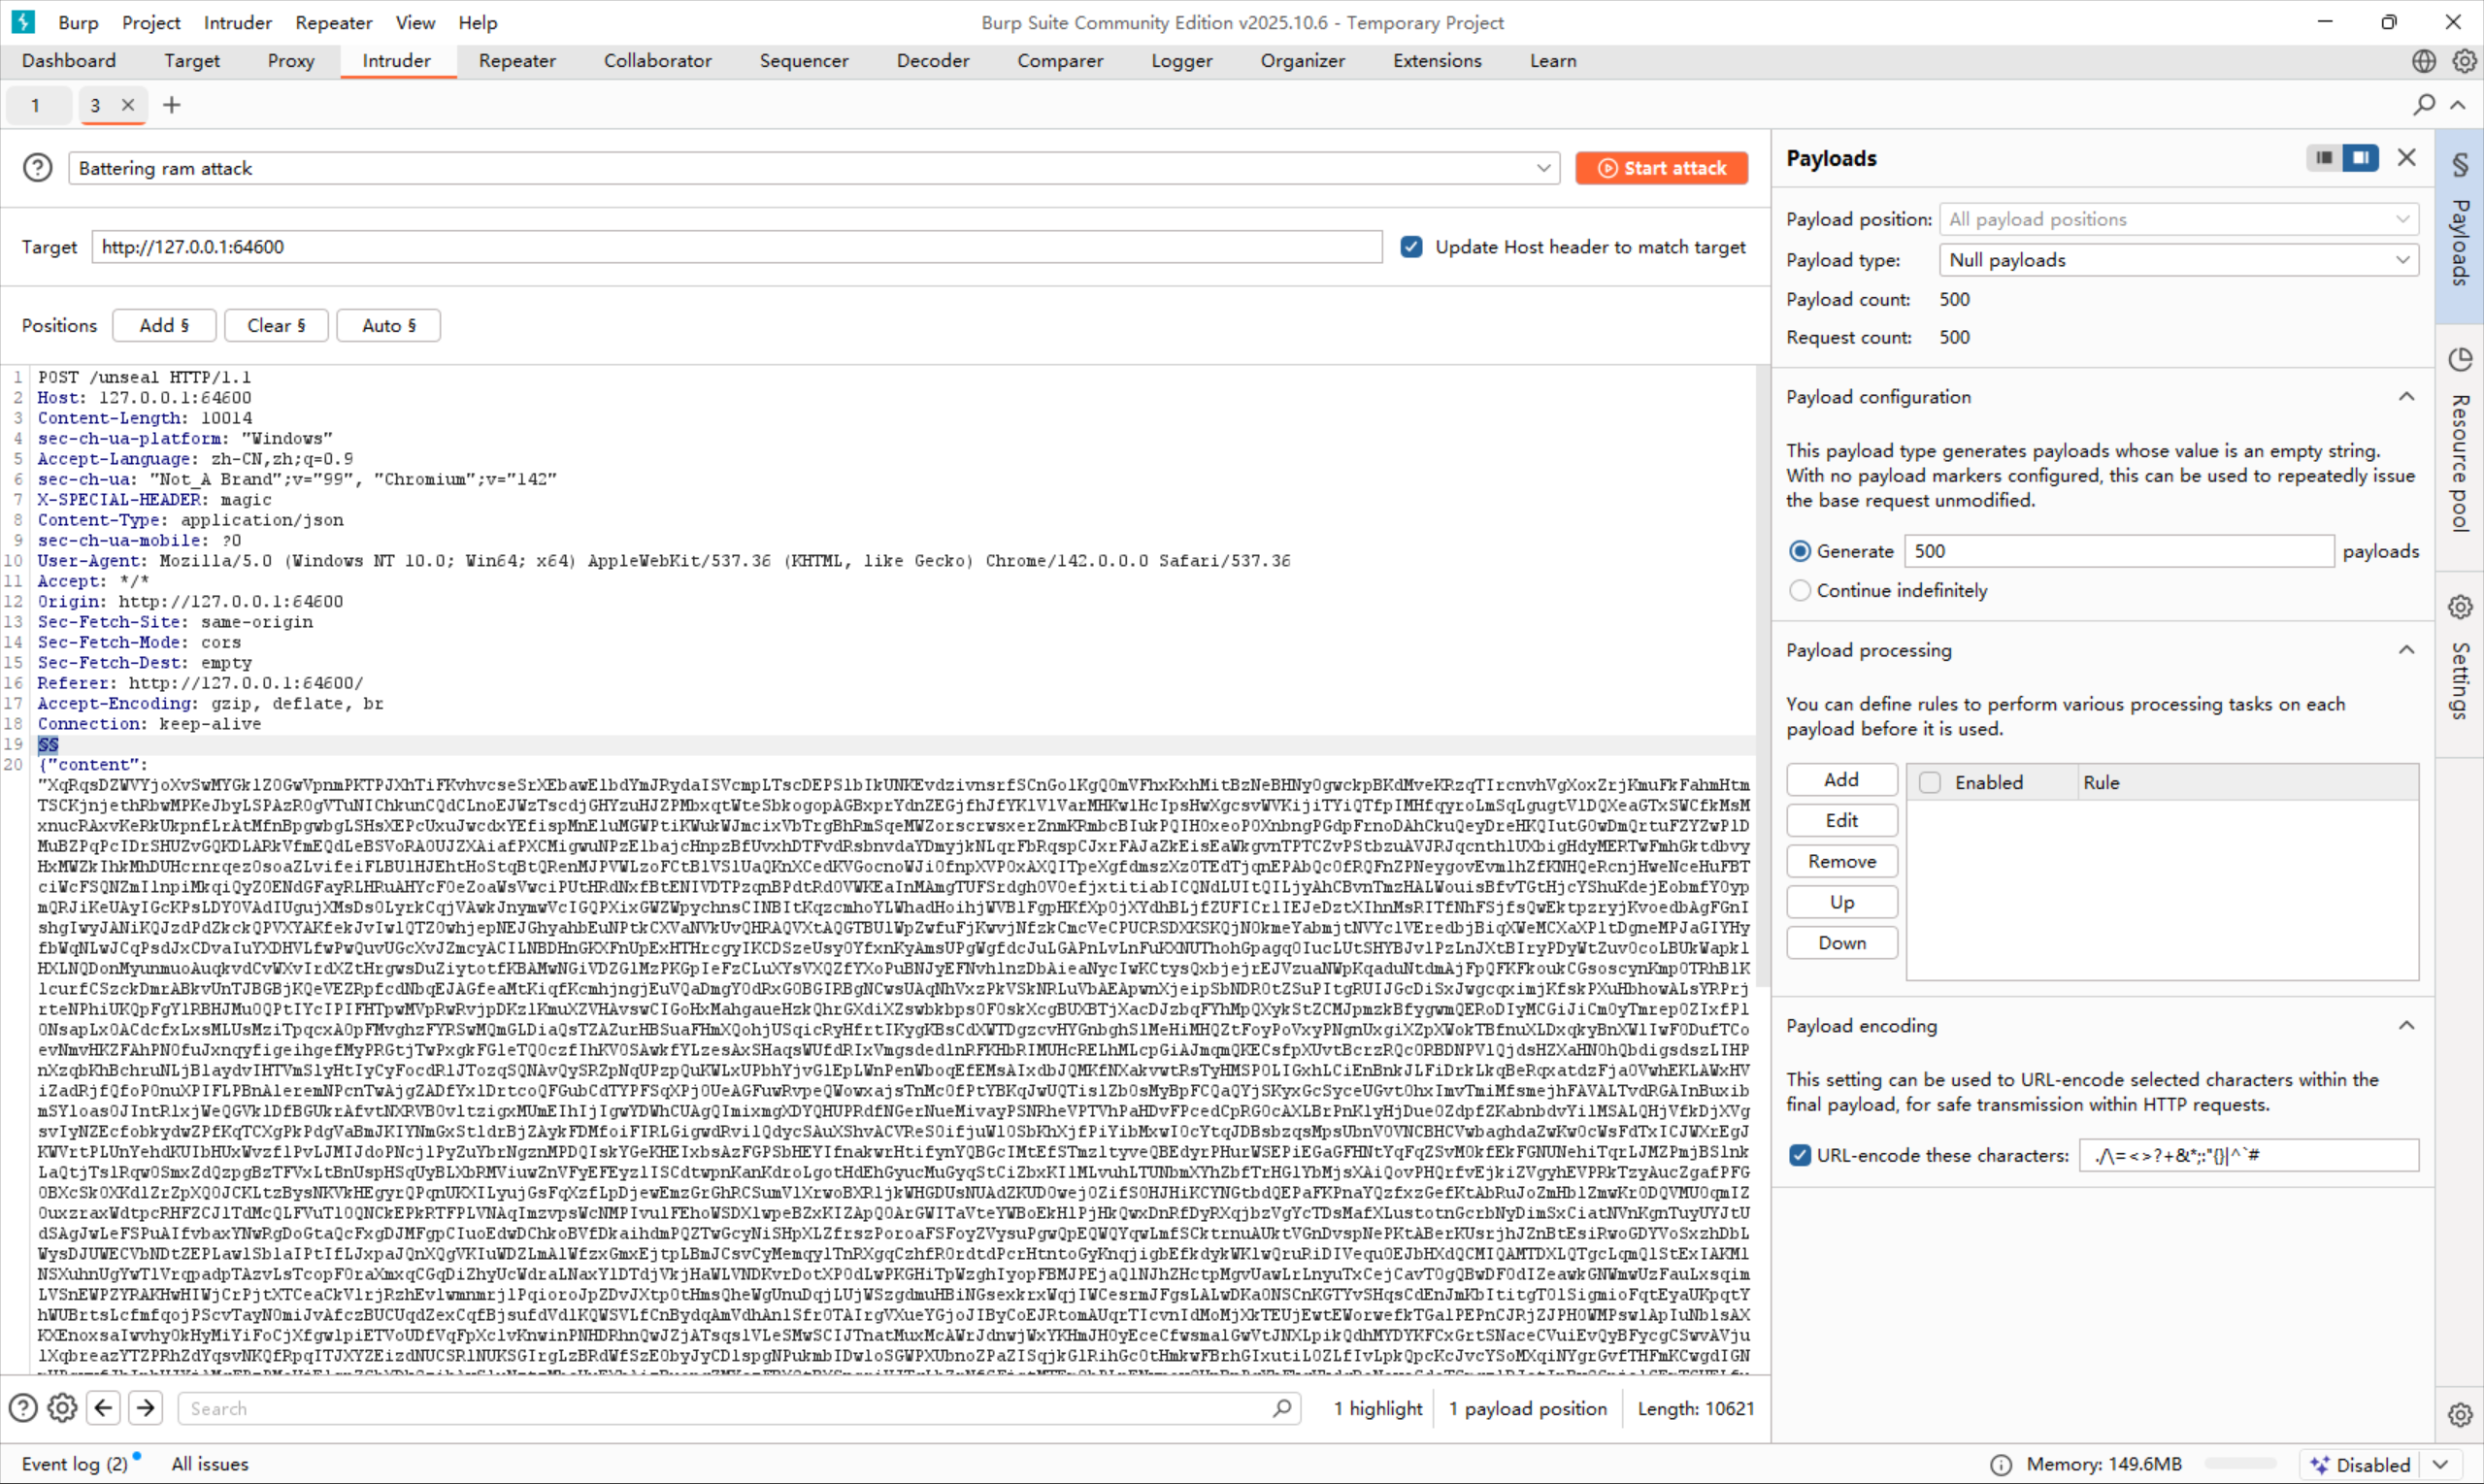
Task: Click the search magnifier next to tabs
Action: tap(2424, 104)
